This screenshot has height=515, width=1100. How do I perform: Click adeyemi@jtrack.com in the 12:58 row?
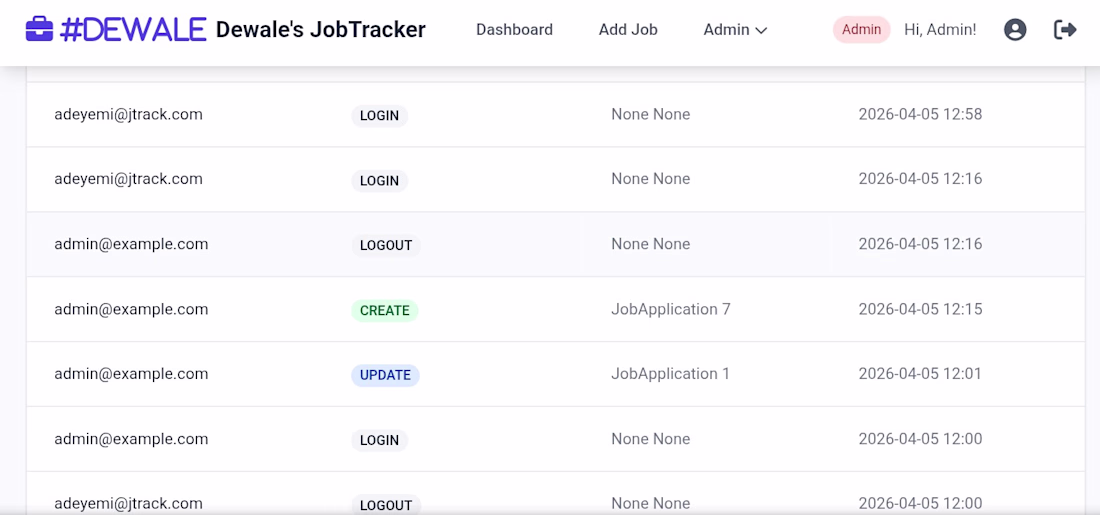(128, 114)
